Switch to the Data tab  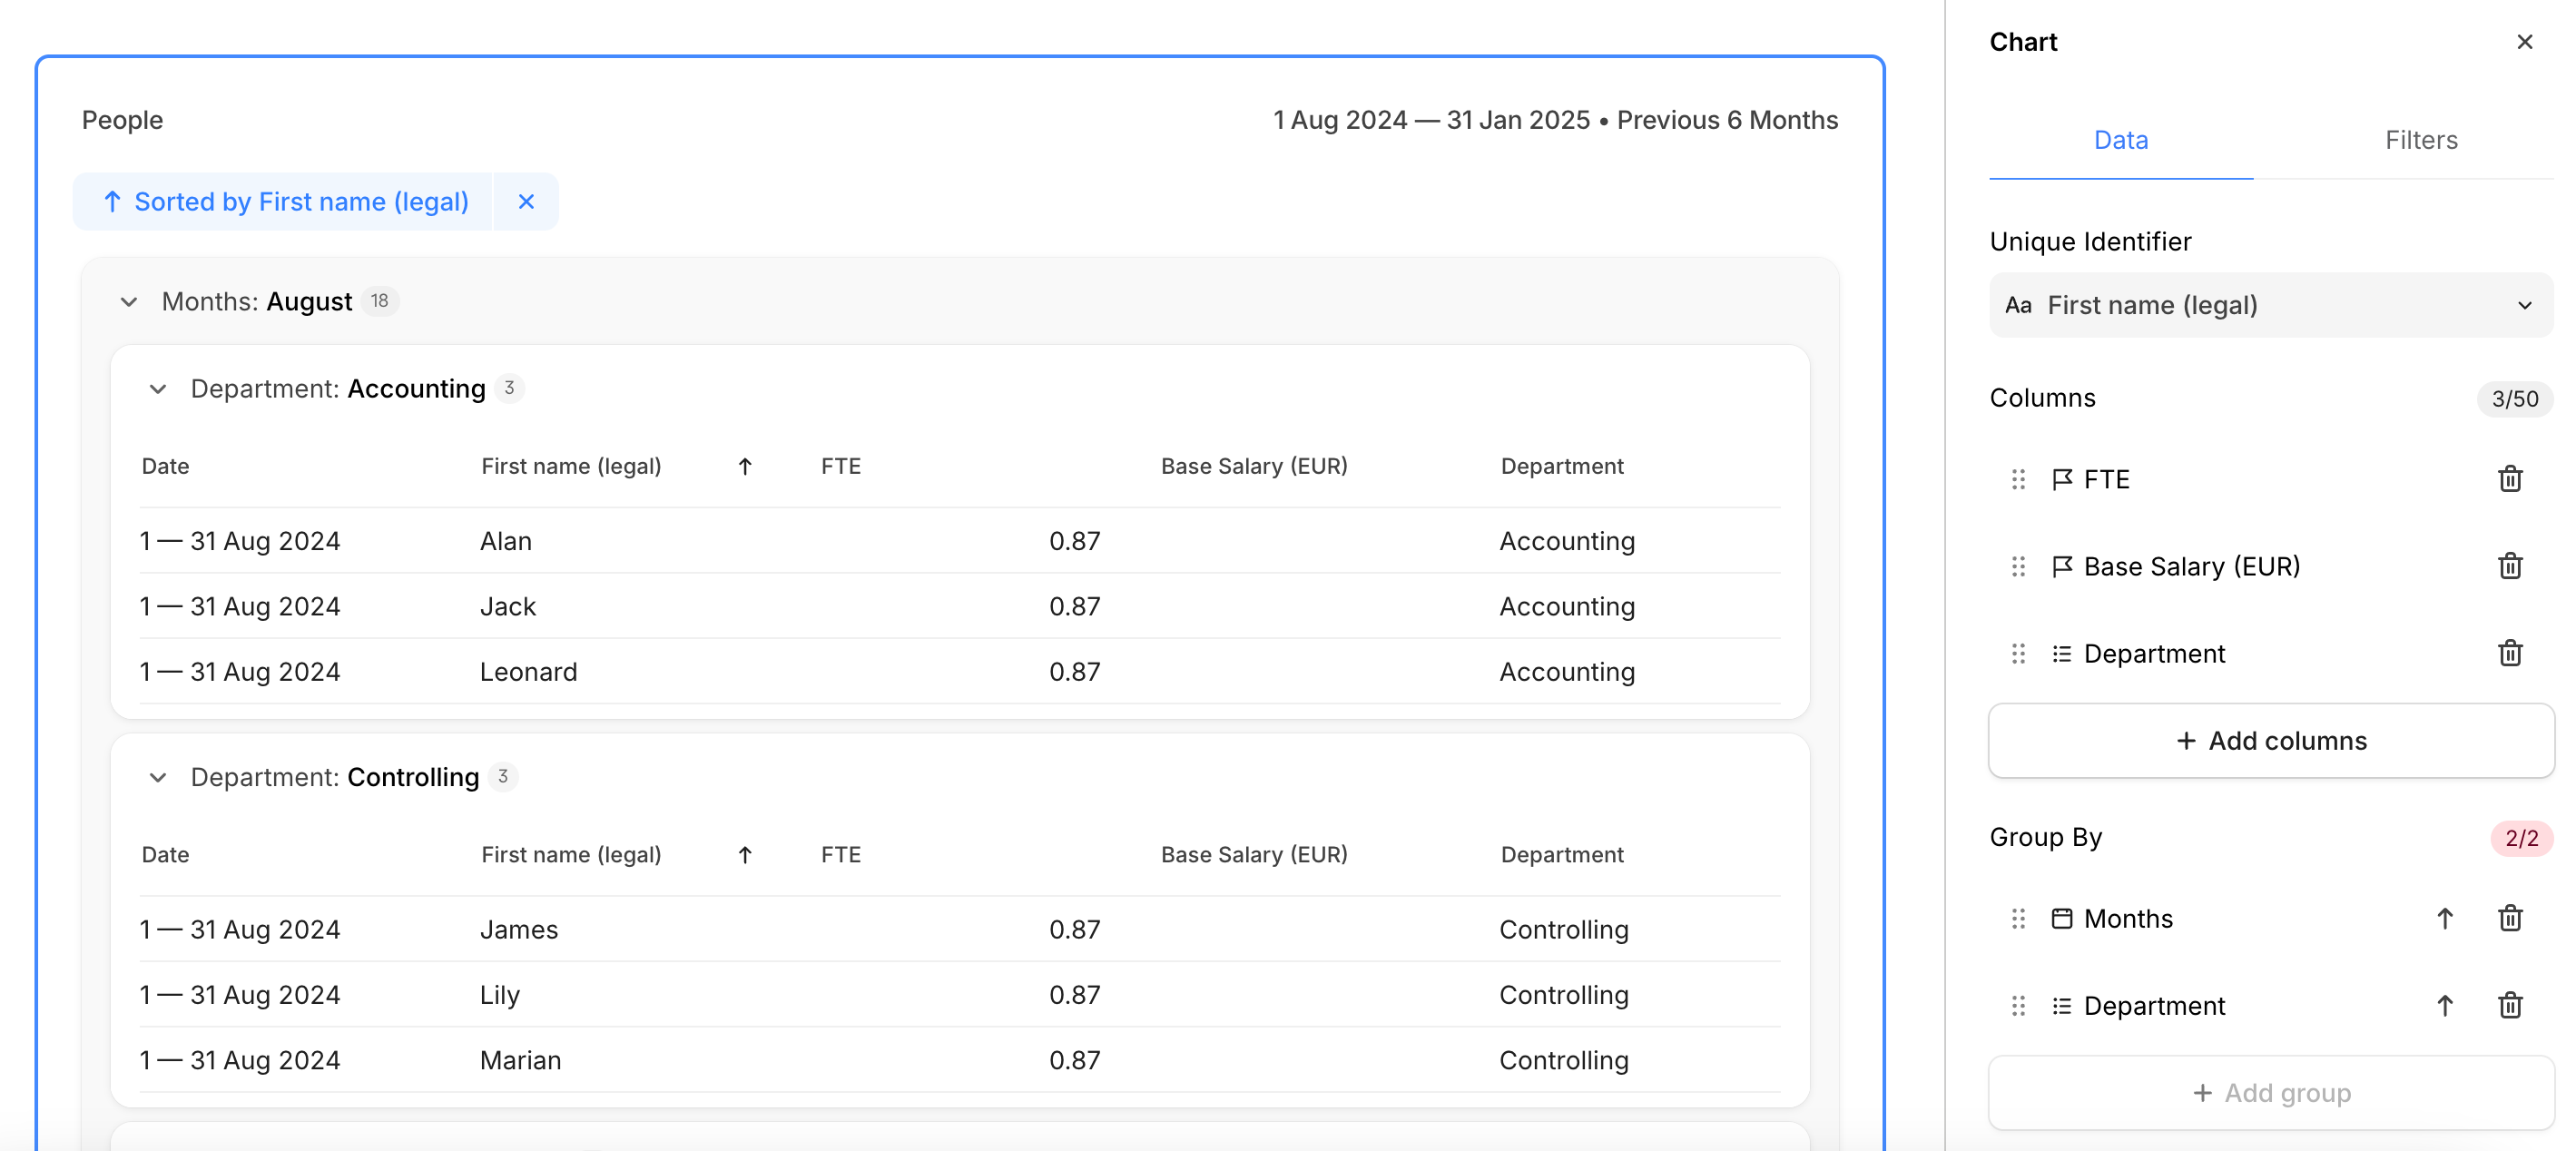point(2120,140)
